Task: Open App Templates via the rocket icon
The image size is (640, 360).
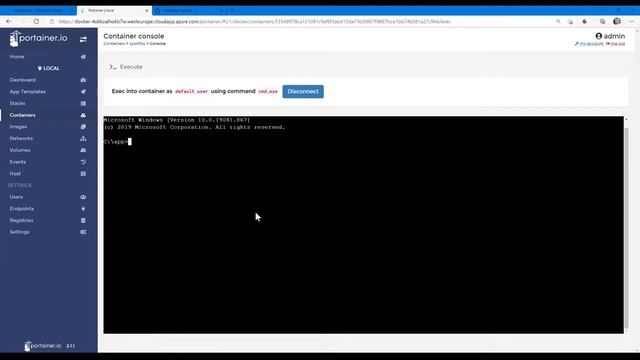Action: point(83,92)
